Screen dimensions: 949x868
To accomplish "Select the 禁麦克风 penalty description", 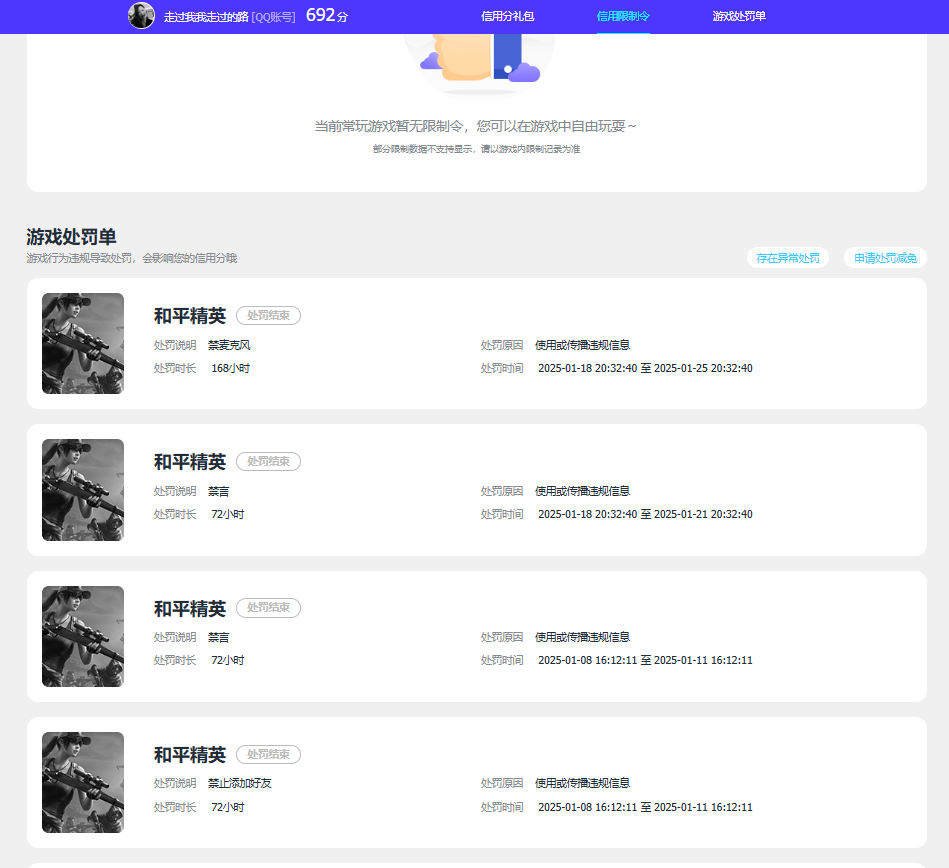I will pyautogui.click(x=229, y=345).
